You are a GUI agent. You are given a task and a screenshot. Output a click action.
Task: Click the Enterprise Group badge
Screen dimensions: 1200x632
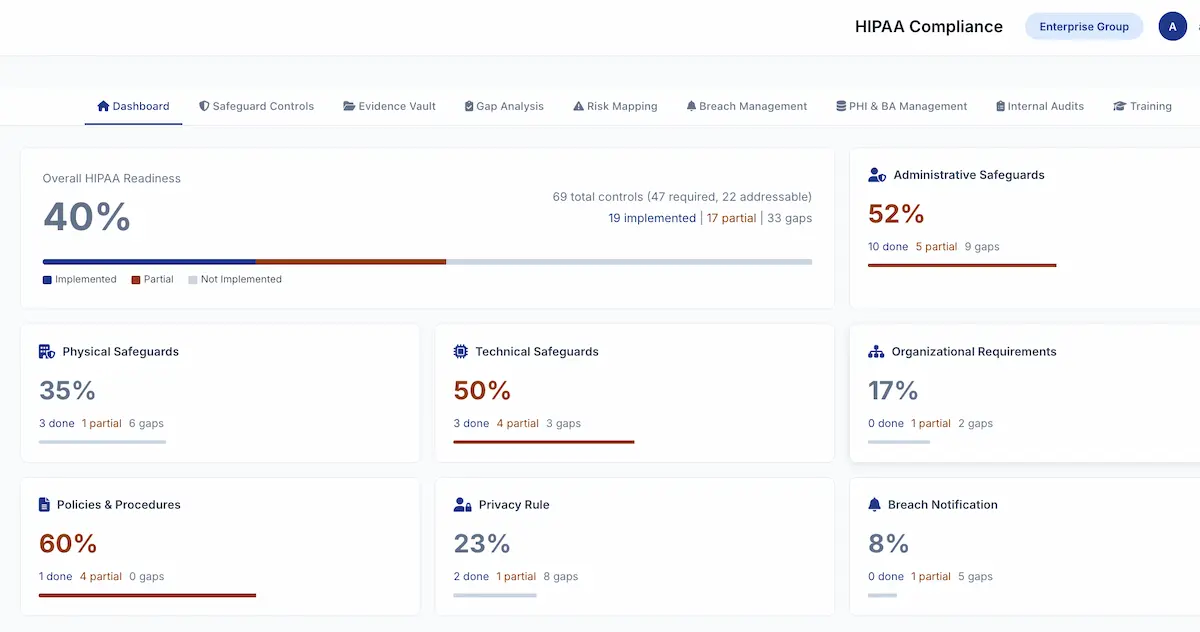pyautogui.click(x=1084, y=26)
